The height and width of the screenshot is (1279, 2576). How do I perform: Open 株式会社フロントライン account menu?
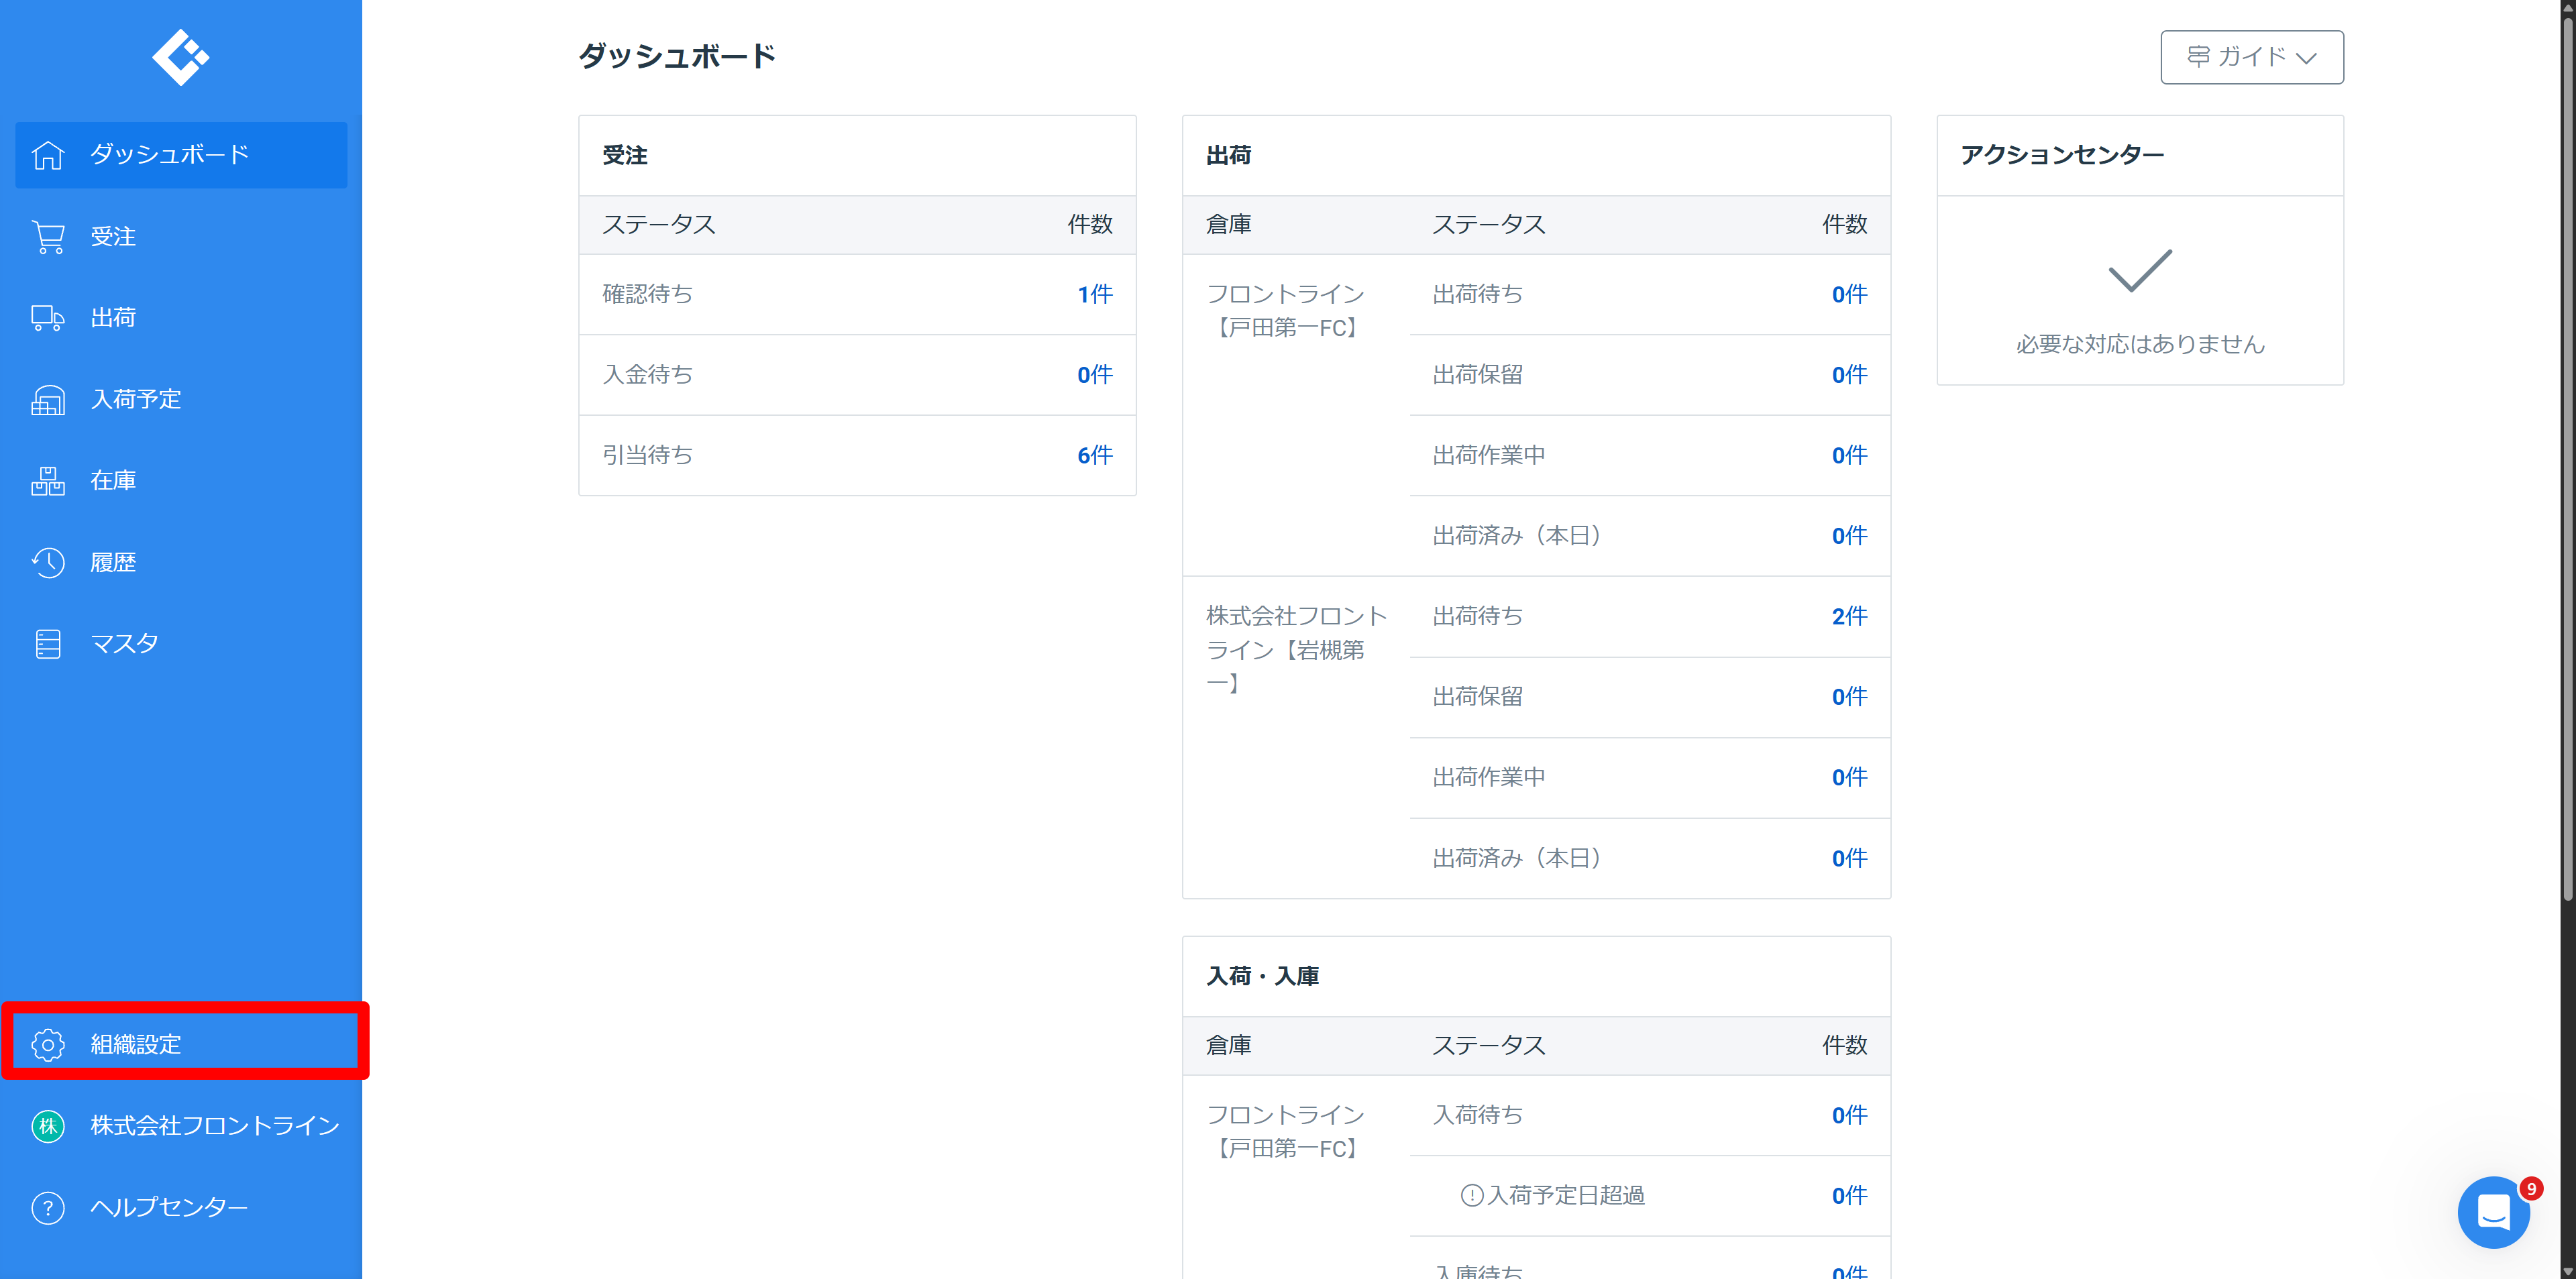181,1126
